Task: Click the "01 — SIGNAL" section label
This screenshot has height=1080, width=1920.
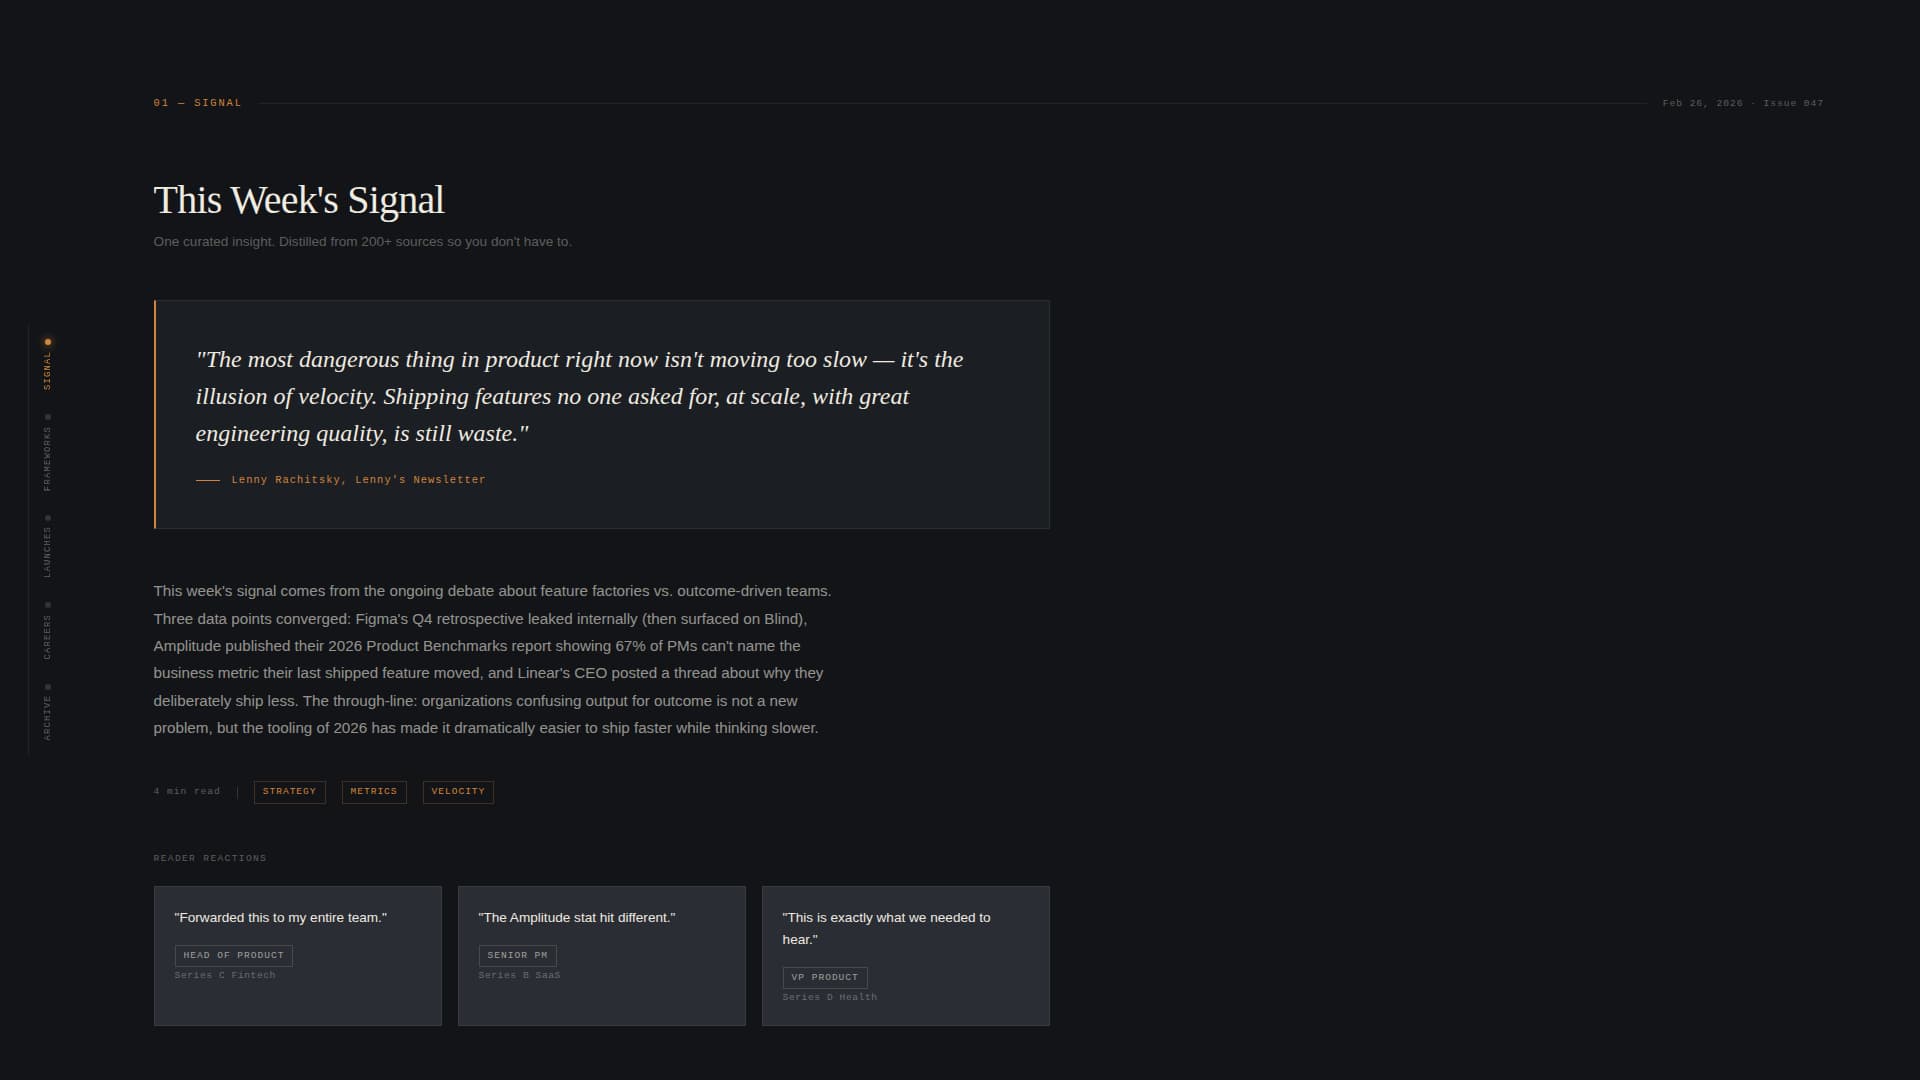Action: 198,103
